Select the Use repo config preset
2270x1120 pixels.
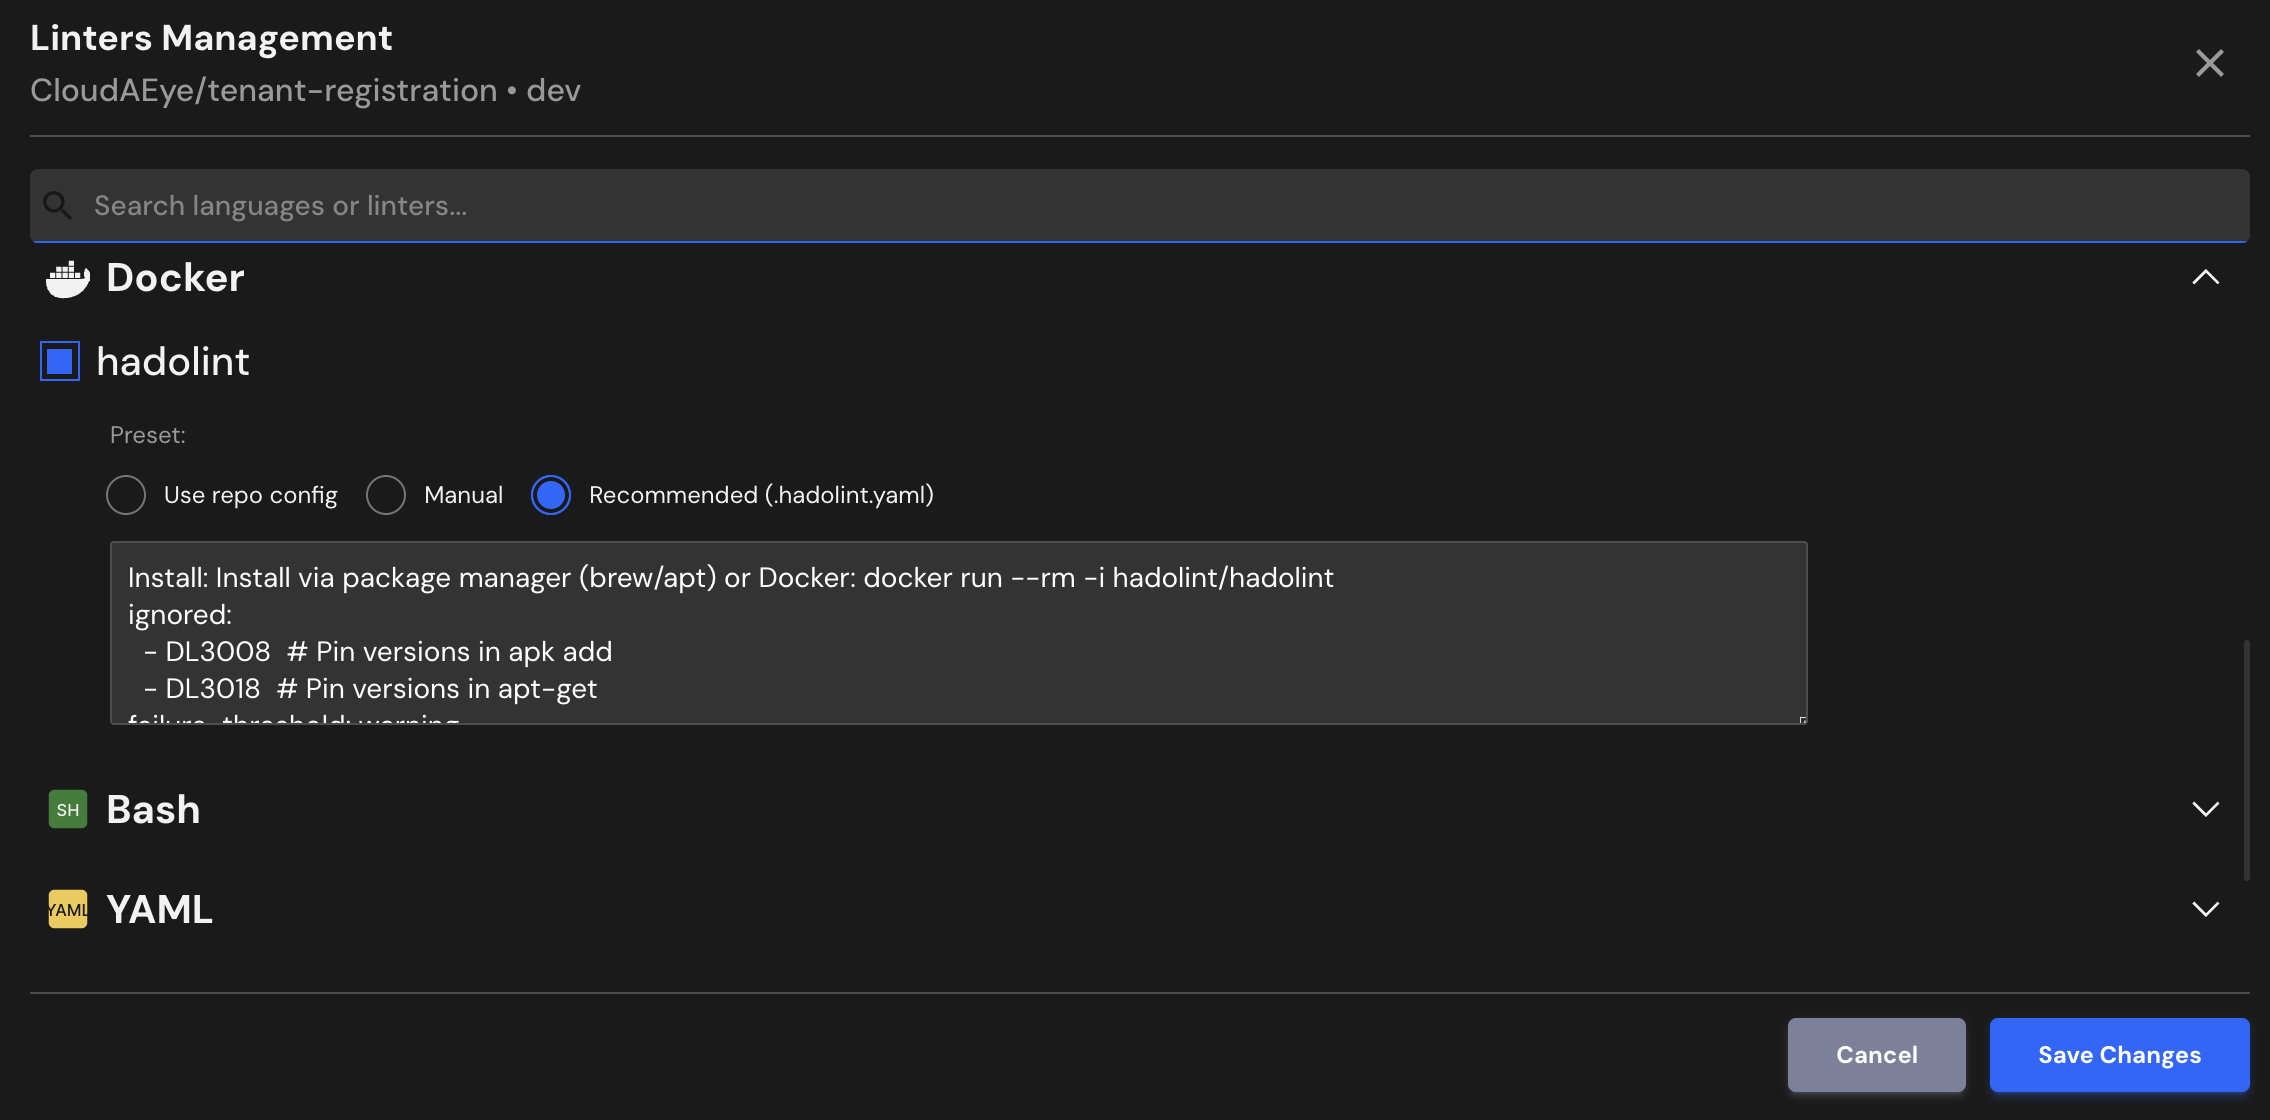tap(126, 495)
